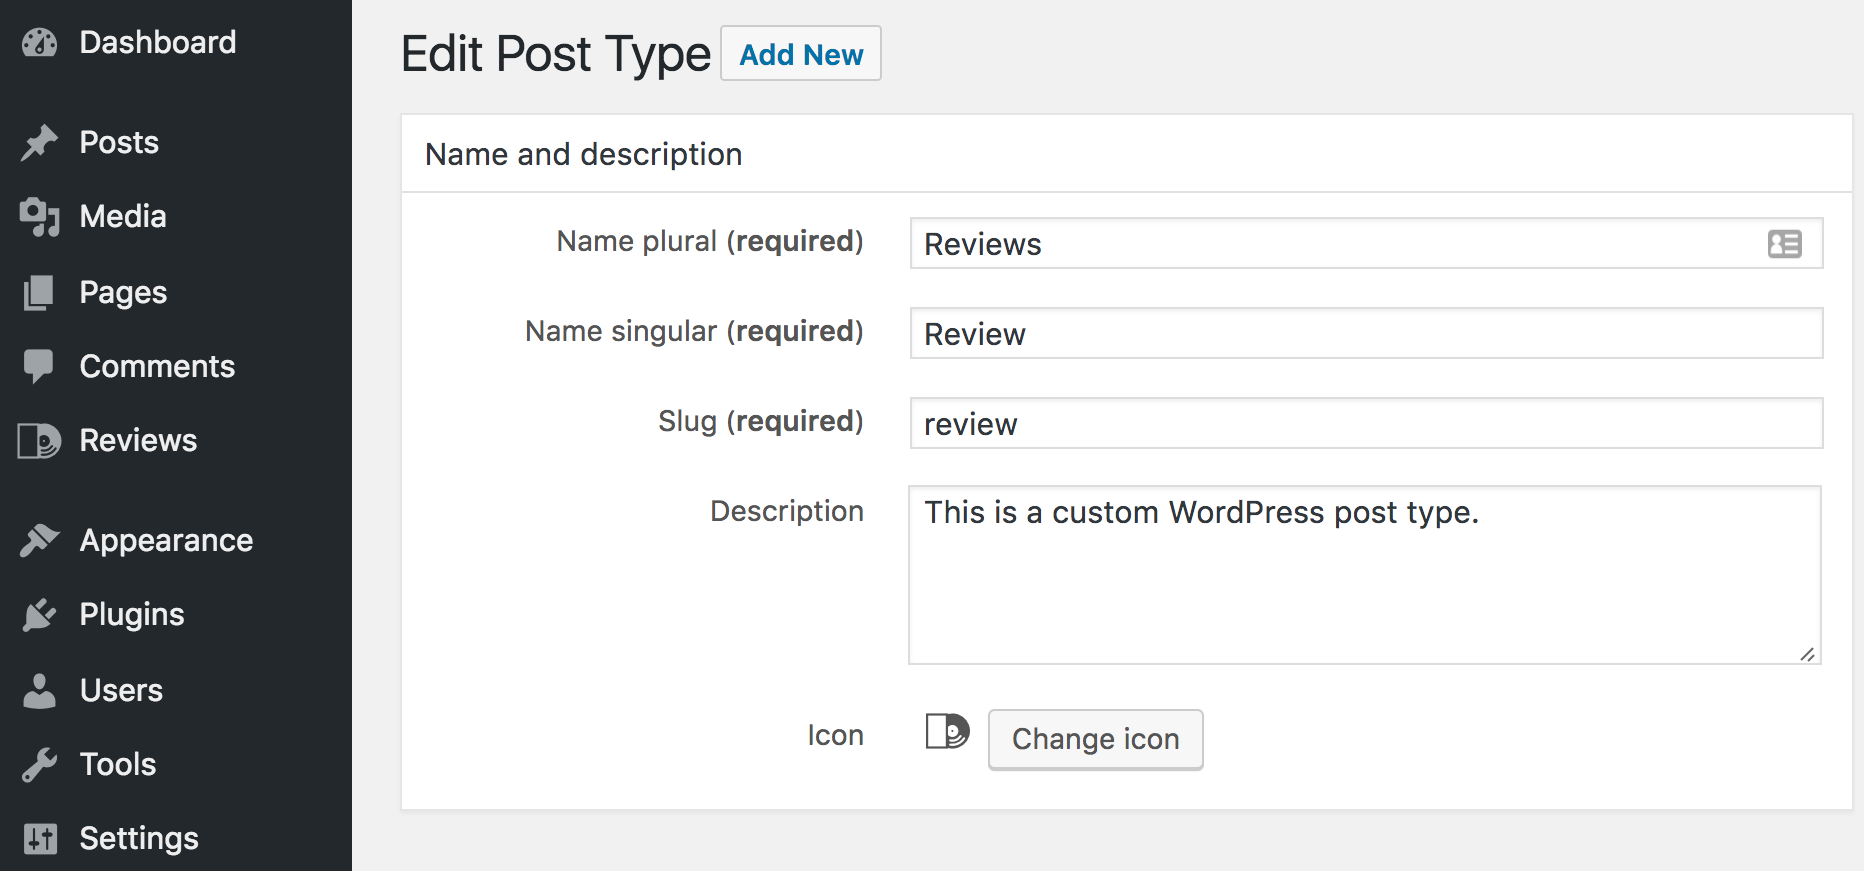
Task: Click the Posts pushpin icon
Action: (40, 143)
